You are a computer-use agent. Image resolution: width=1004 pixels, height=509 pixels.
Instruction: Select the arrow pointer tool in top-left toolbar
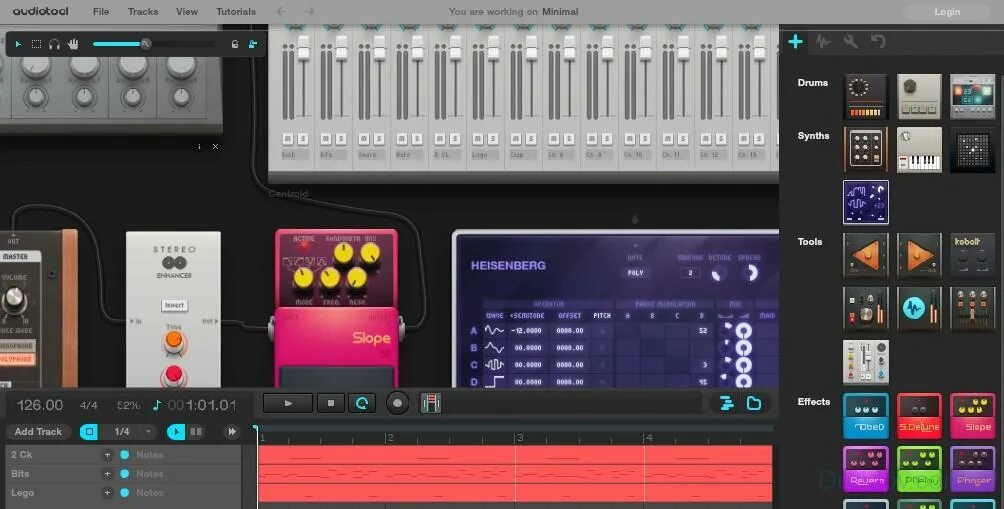pyautogui.click(x=18, y=44)
